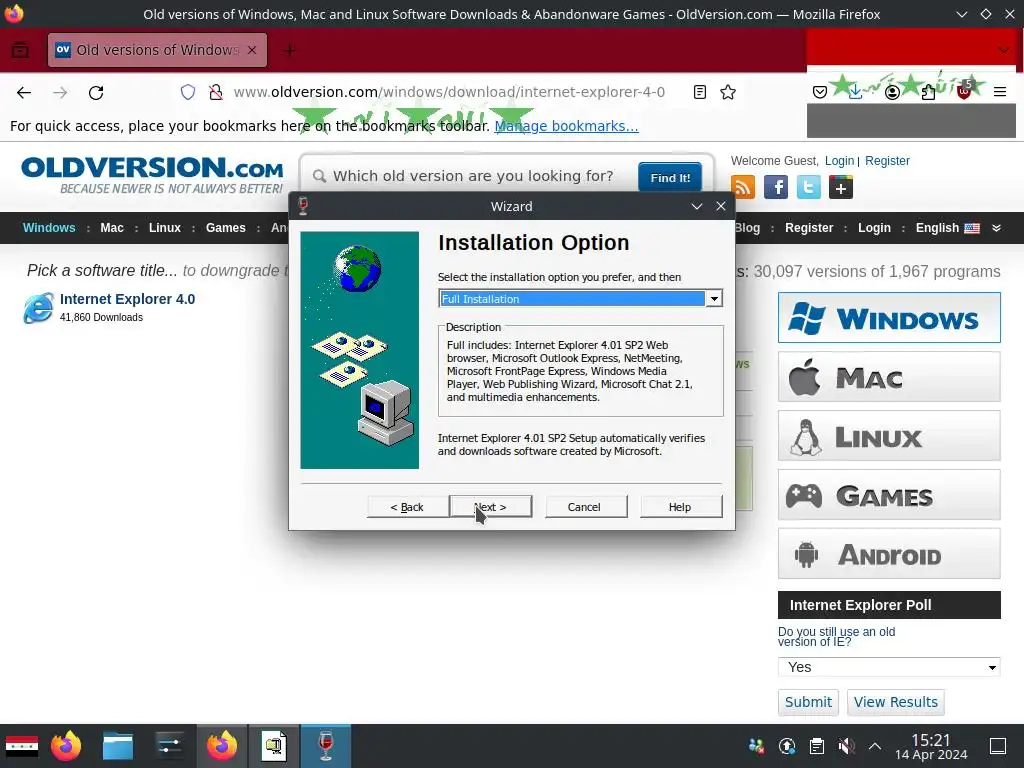Open the Login item in nav bar

(874, 228)
